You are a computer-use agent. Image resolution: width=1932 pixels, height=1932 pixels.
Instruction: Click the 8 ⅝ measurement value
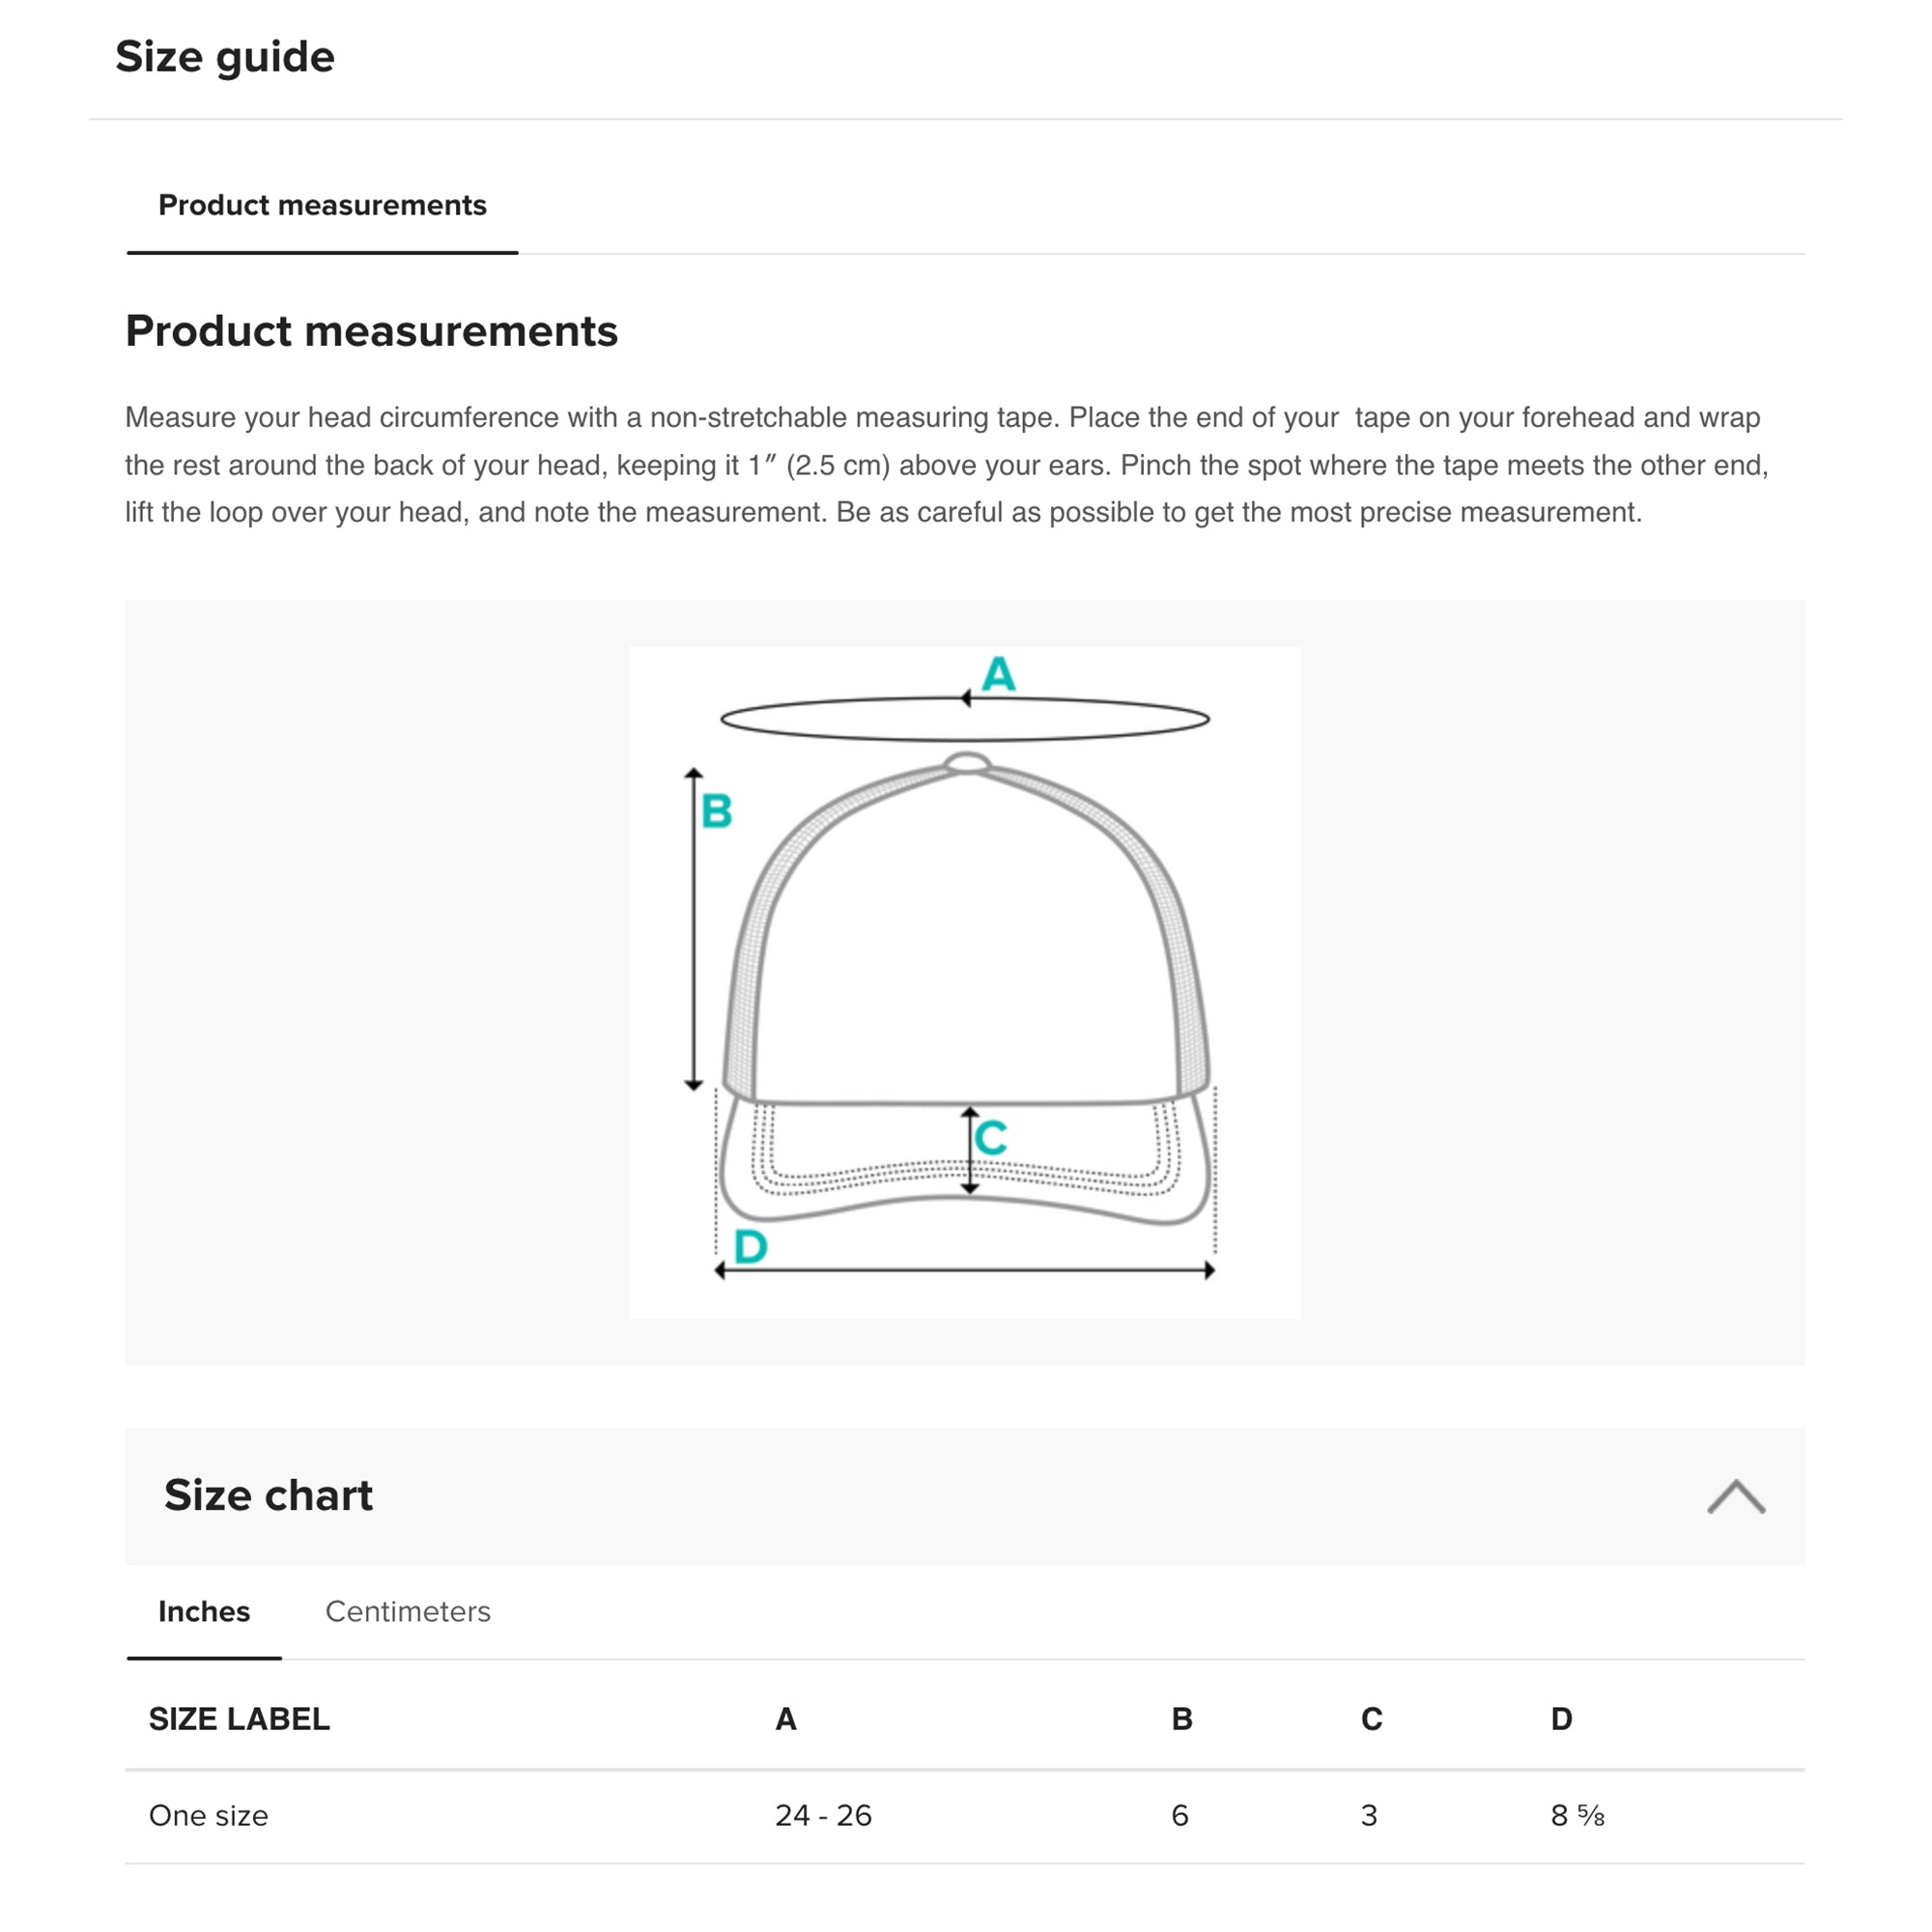click(1577, 1815)
